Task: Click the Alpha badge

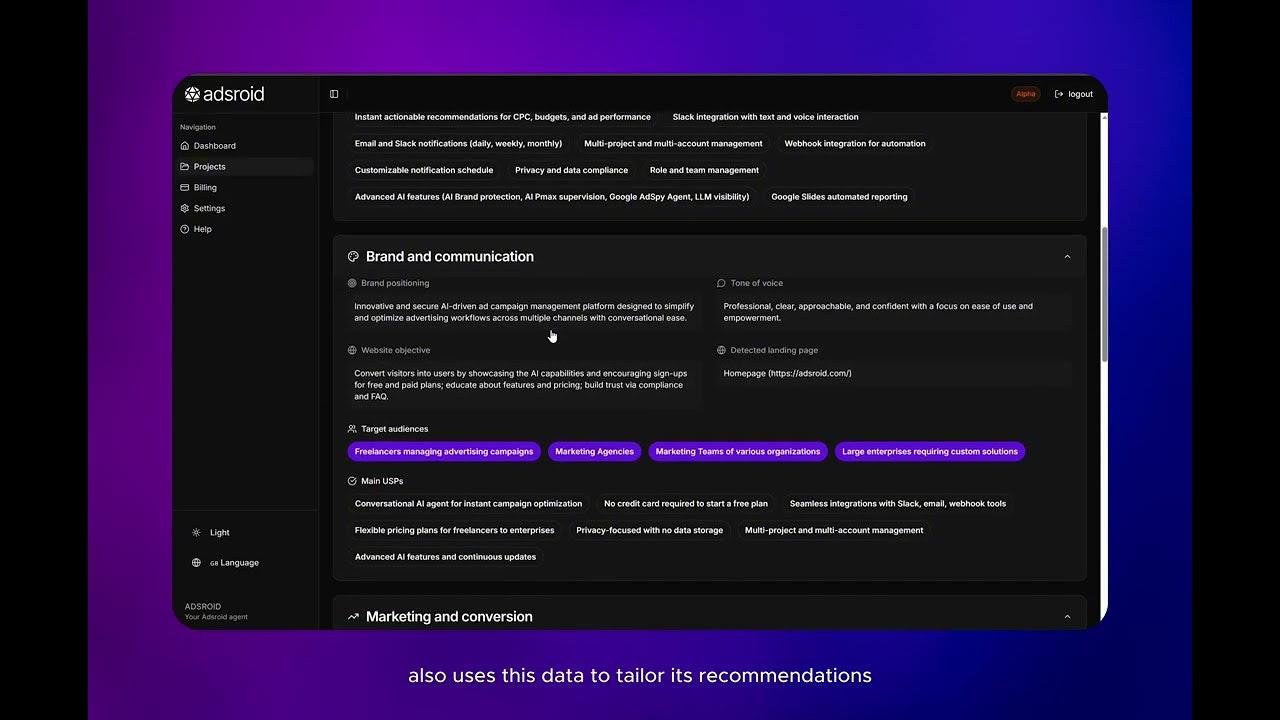Action: tap(1026, 94)
